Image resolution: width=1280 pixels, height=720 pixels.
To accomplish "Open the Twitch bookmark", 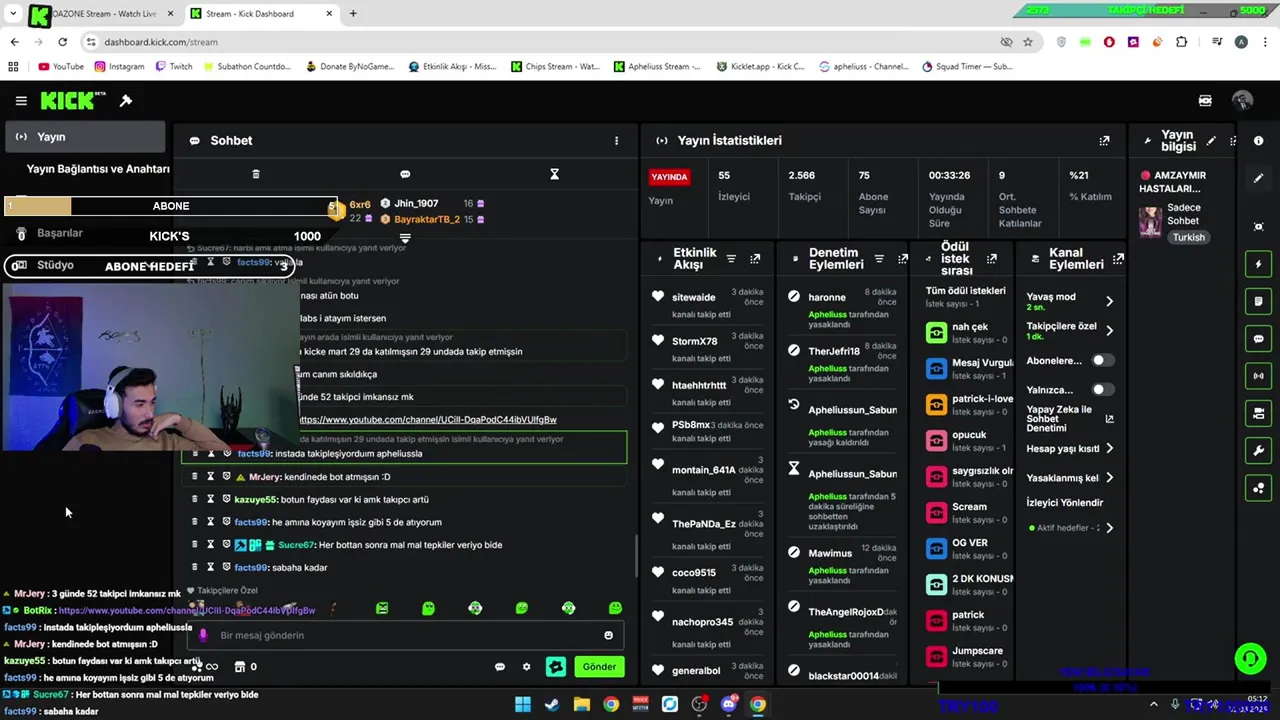I will pos(174,67).
